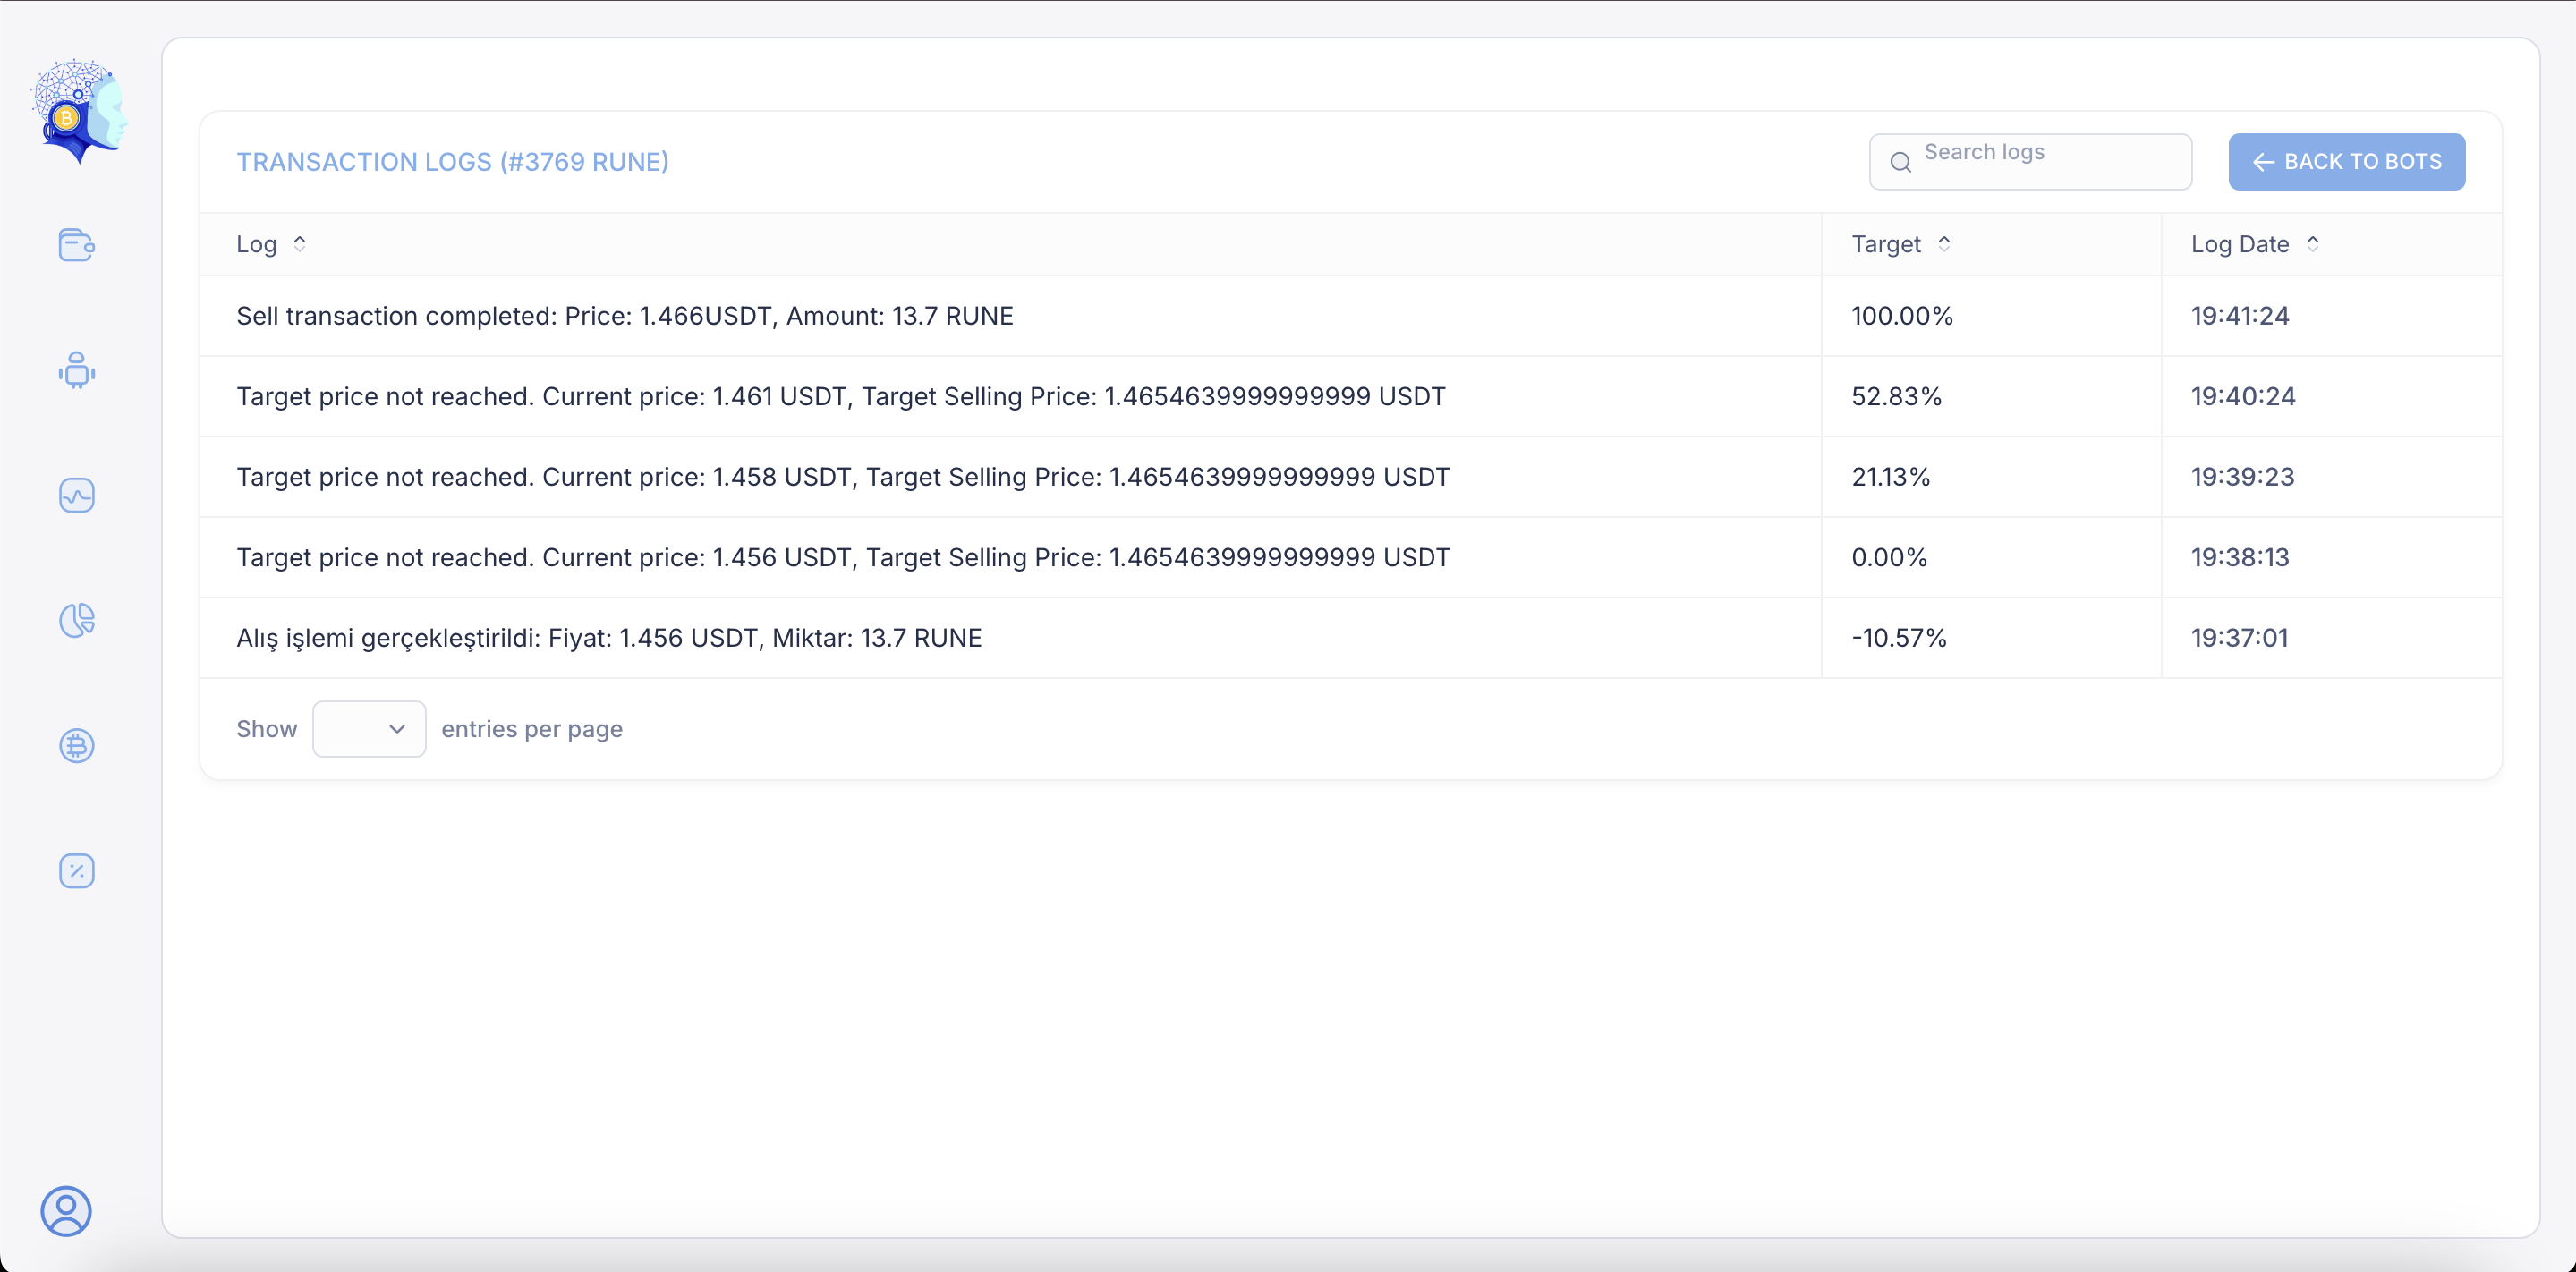Click the Log column header
The height and width of the screenshot is (1272, 2576).
point(1010,244)
